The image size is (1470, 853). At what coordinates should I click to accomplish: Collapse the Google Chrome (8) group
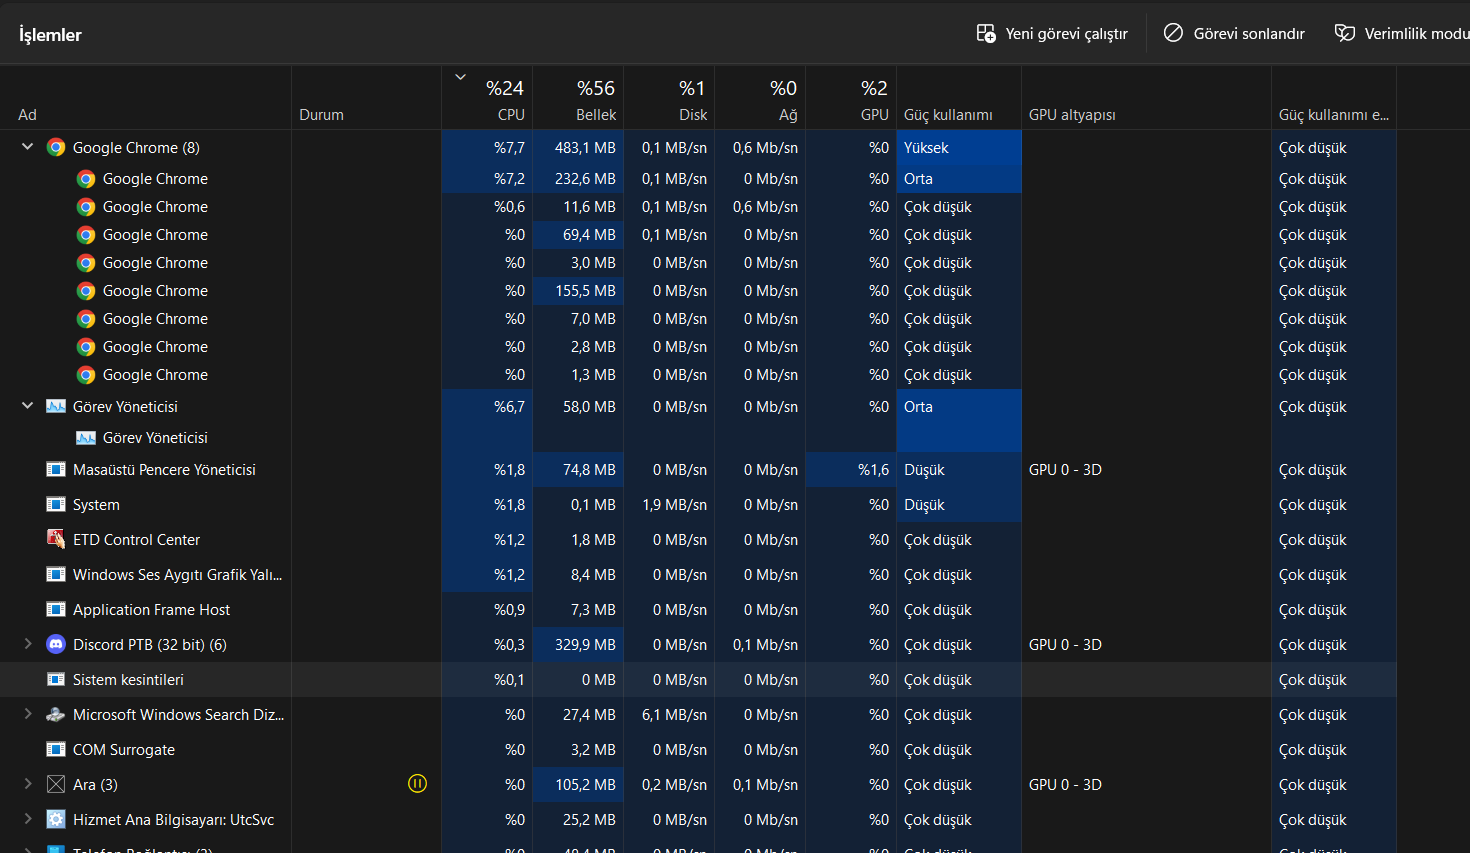28,147
